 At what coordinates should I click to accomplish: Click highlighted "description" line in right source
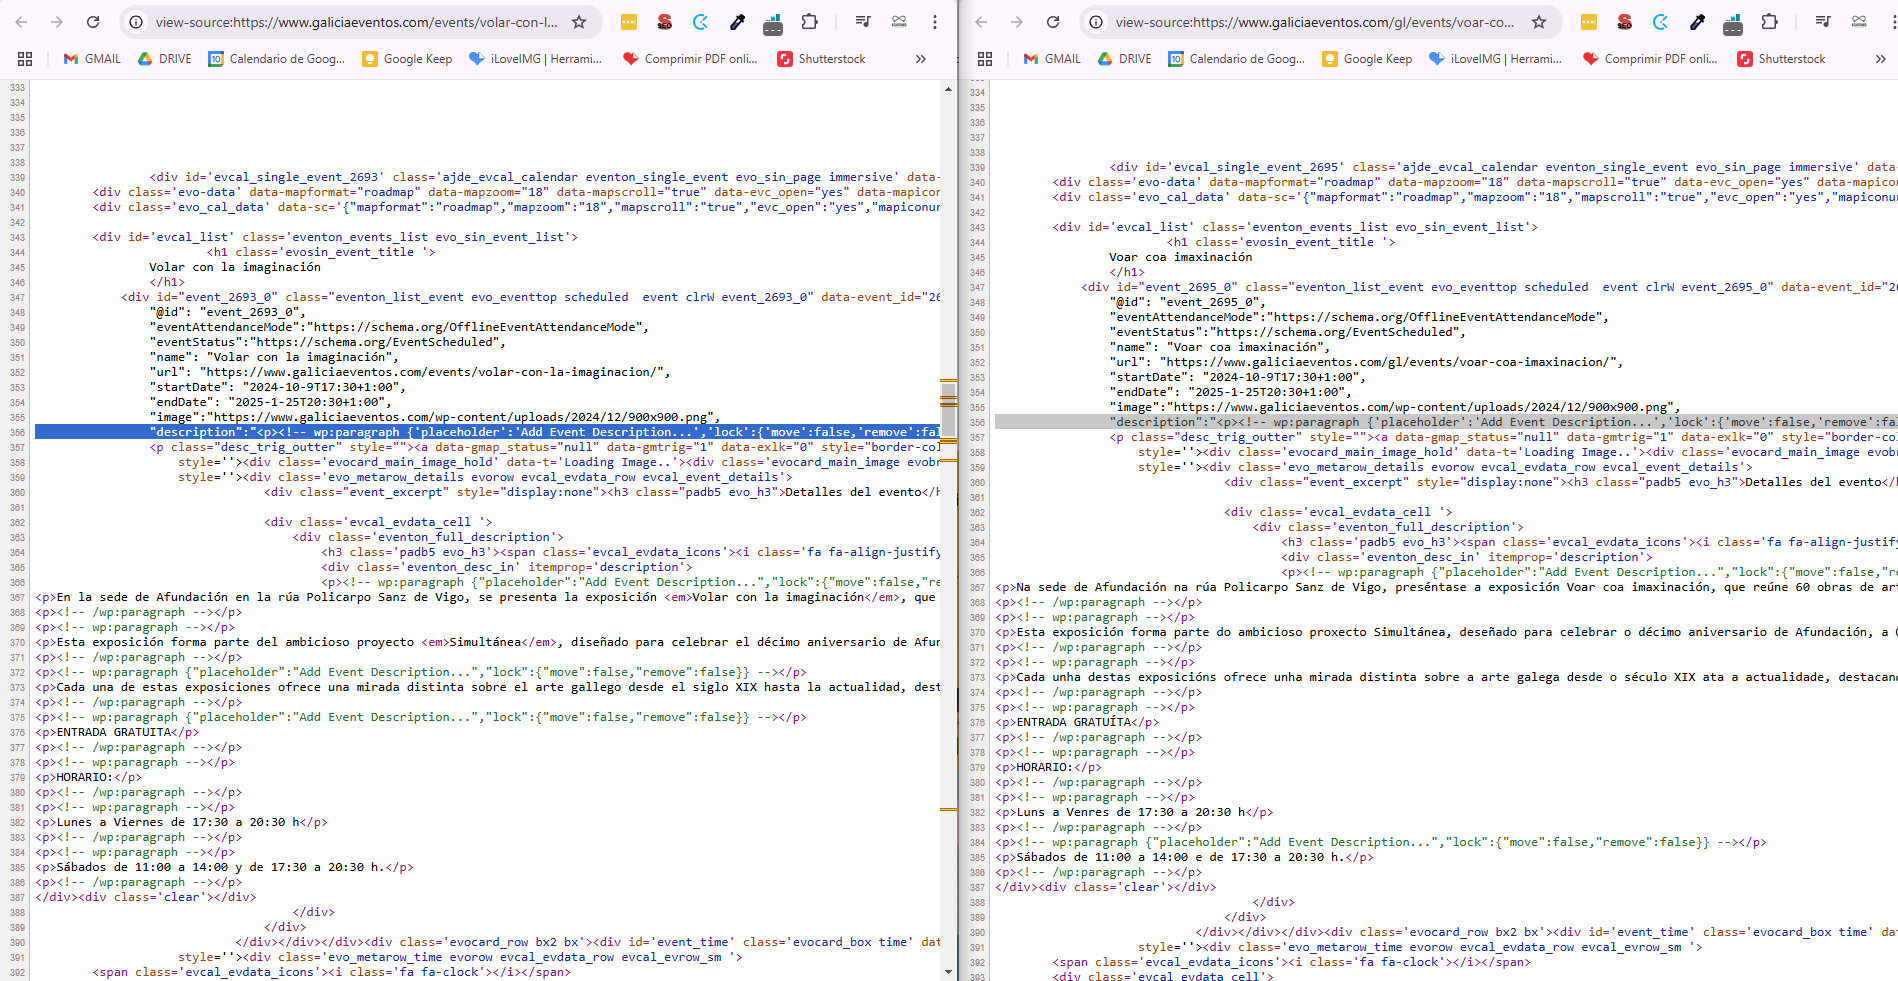coord(1446,422)
